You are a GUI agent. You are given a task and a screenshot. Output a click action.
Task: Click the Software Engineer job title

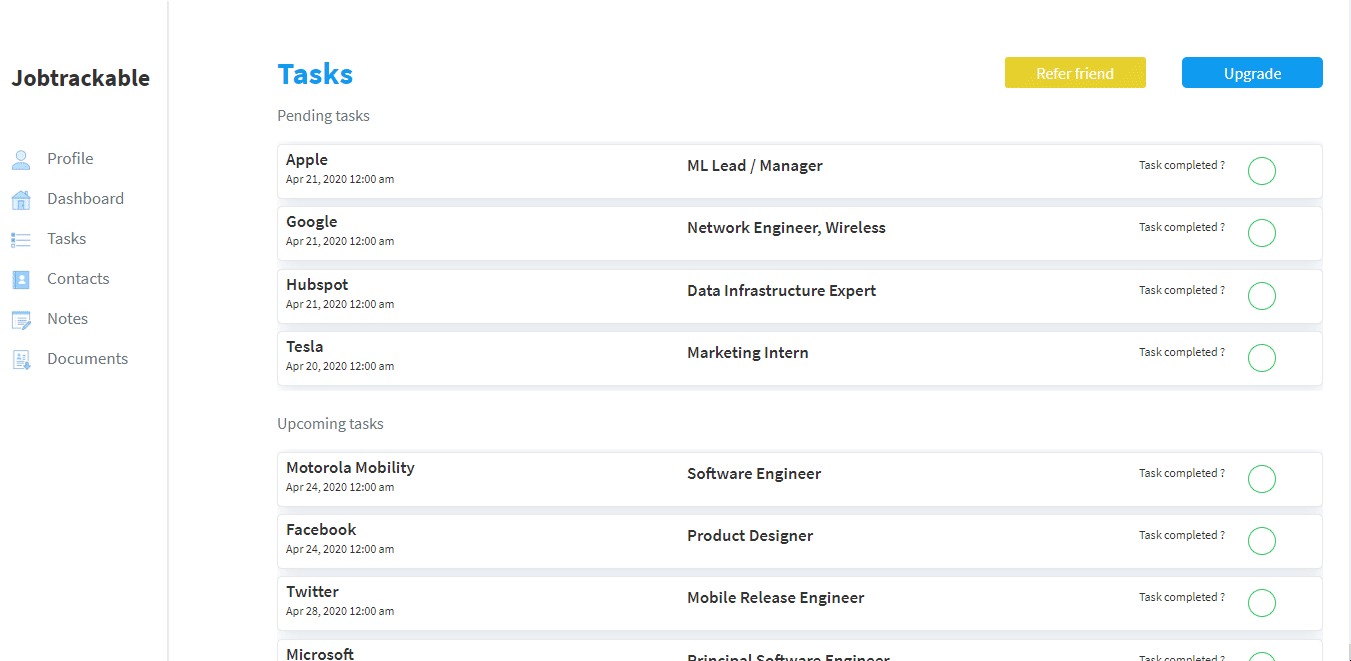point(754,474)
